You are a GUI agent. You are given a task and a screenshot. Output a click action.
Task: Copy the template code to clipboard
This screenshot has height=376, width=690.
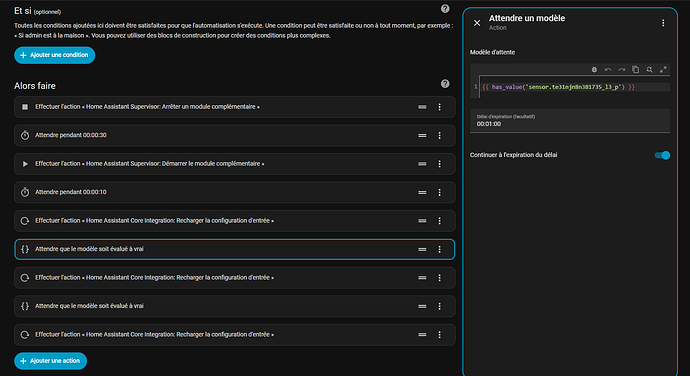[x=635, y=70]
